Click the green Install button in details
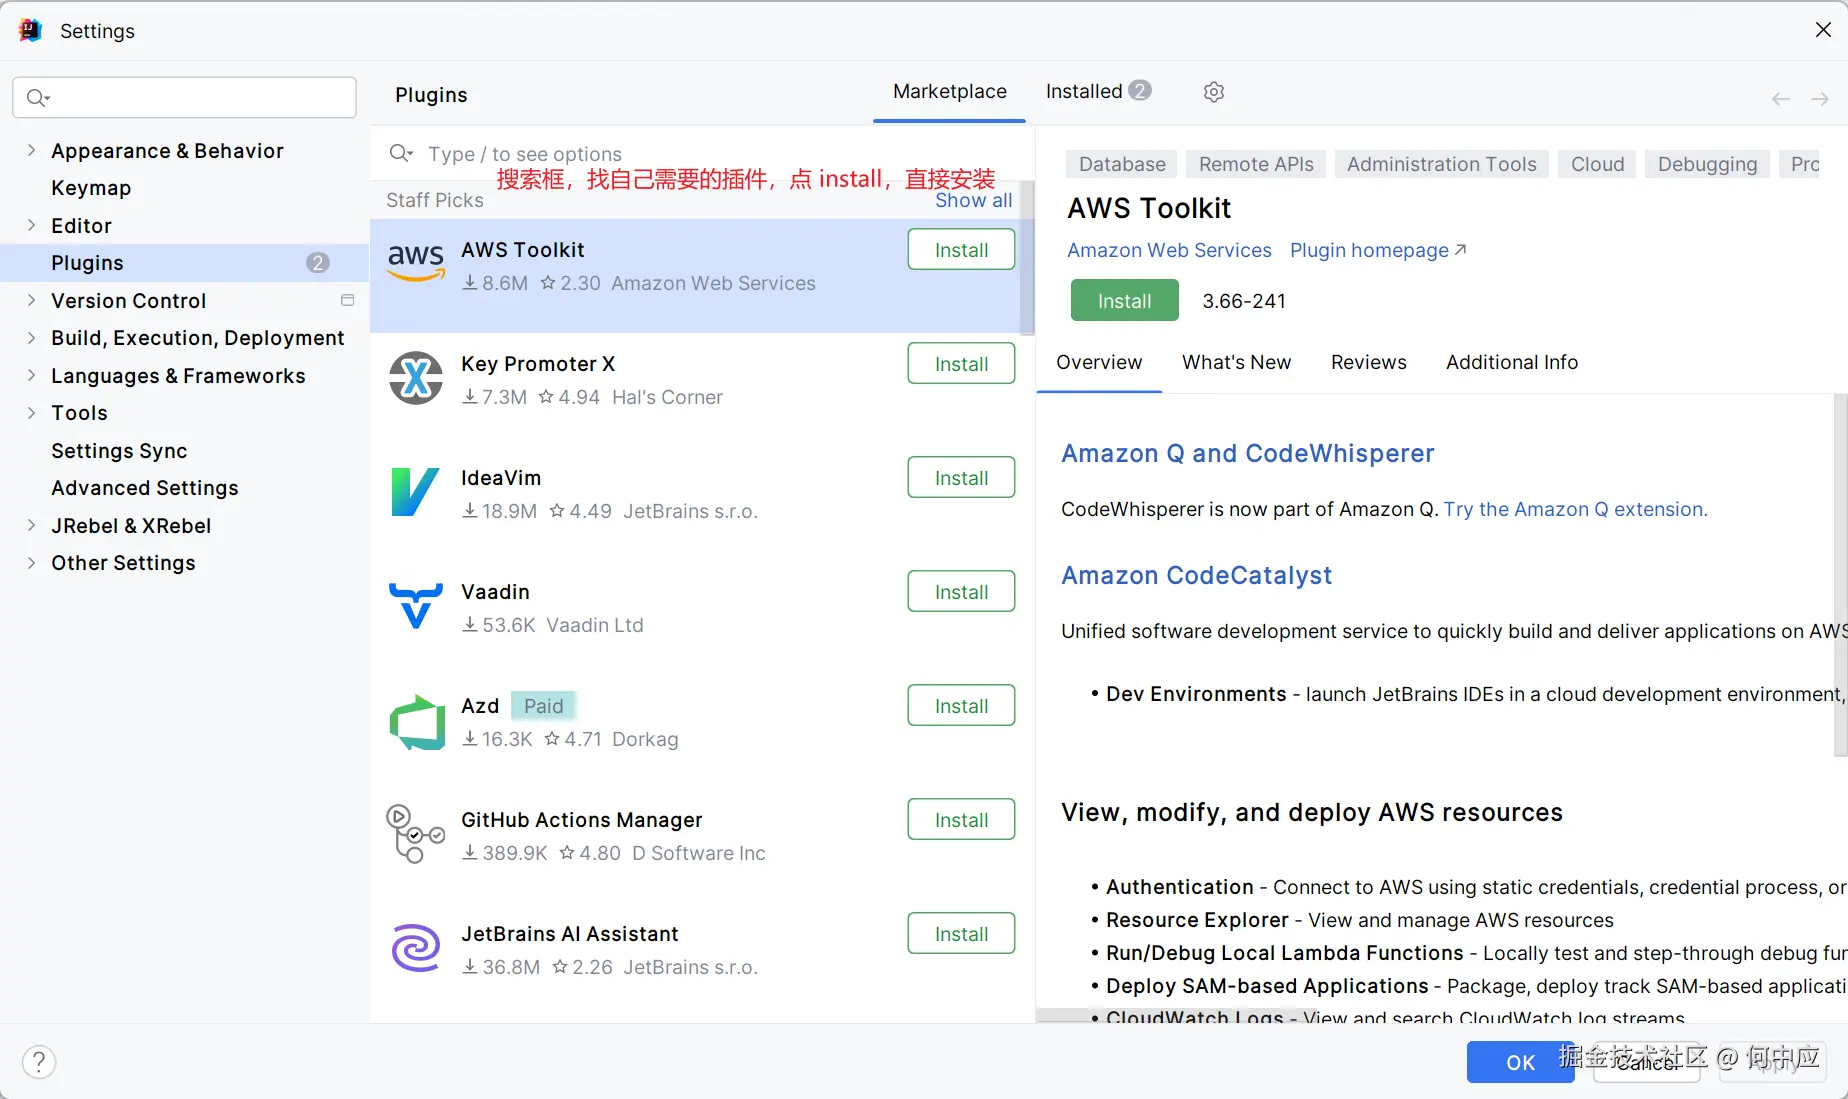Viewport: 1848px width, 1099px height. tap(1124, 301)
